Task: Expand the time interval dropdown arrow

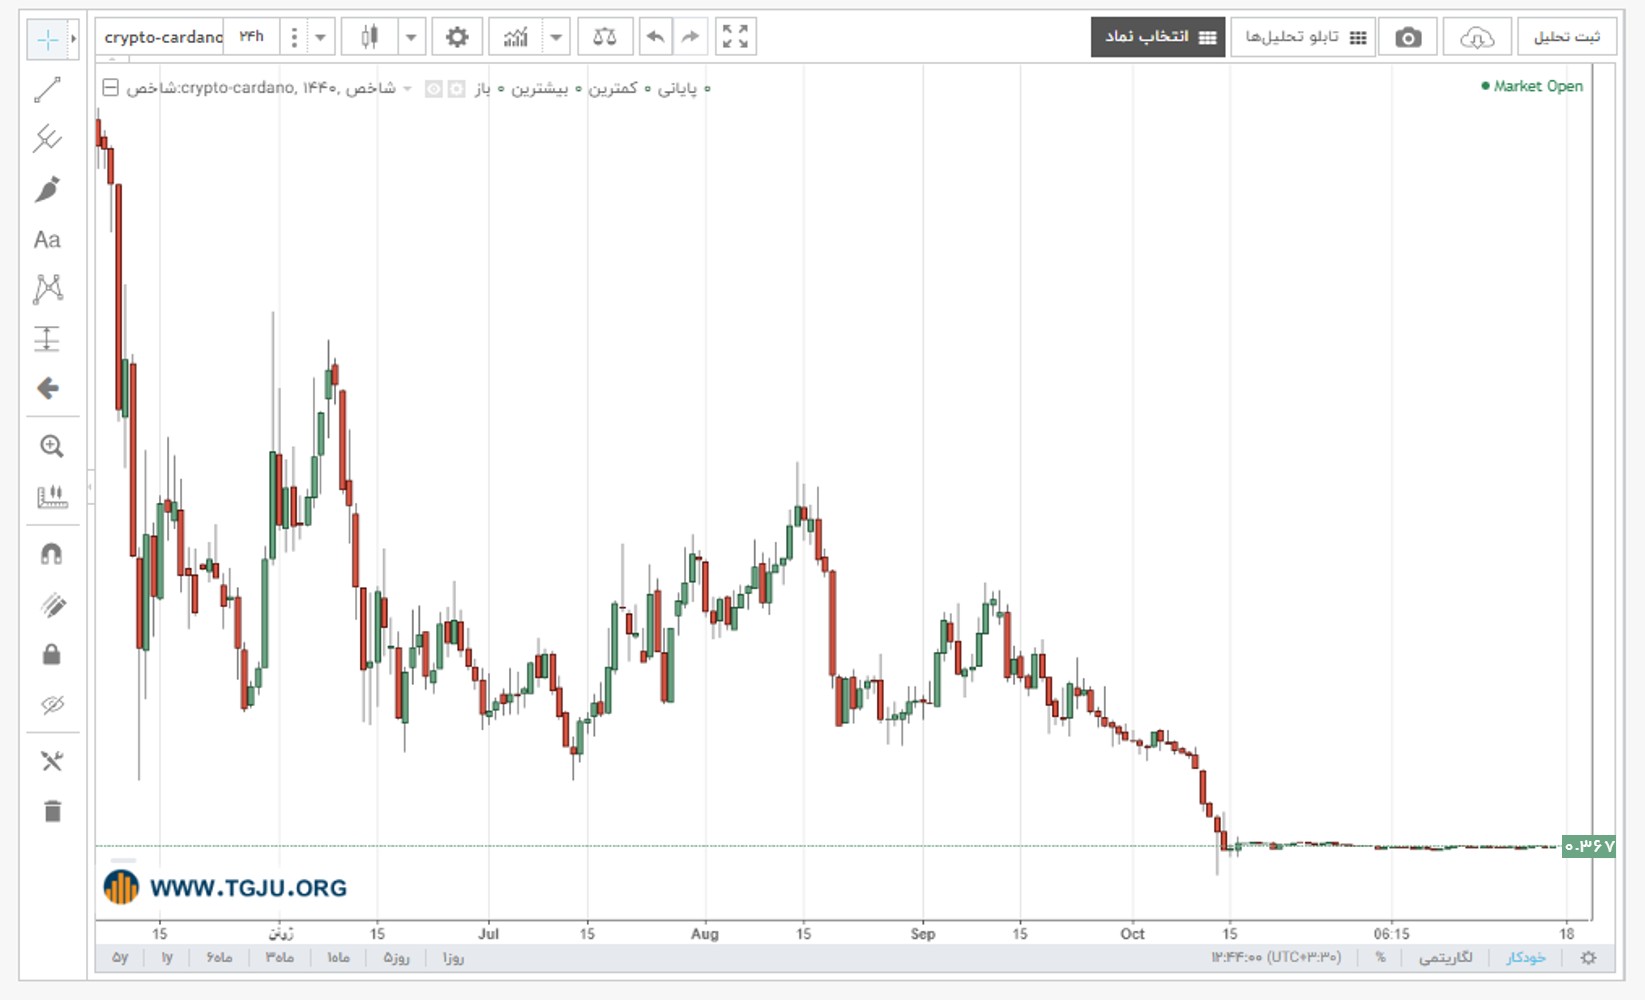Action: pos(320,37)
